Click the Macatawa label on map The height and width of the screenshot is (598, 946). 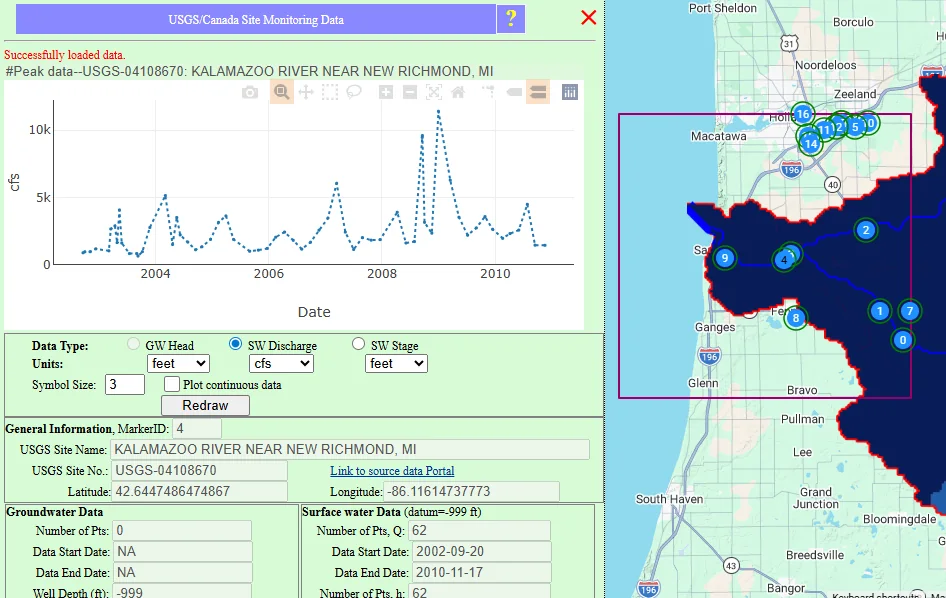tap(719, 136)
